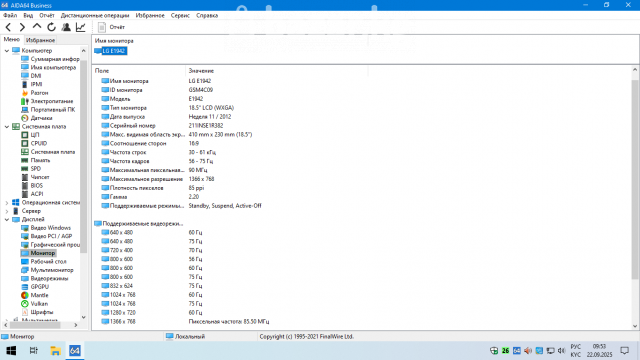Open the Файл menu

pos(10,16)
